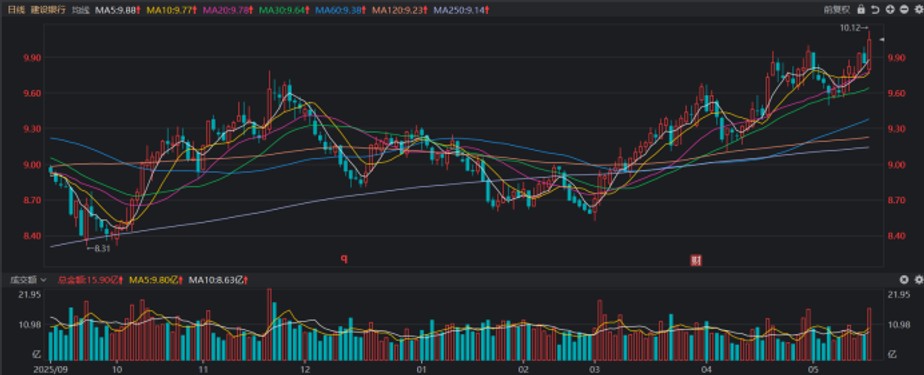Click the red 财 financial report marker

tap(696, 259)
